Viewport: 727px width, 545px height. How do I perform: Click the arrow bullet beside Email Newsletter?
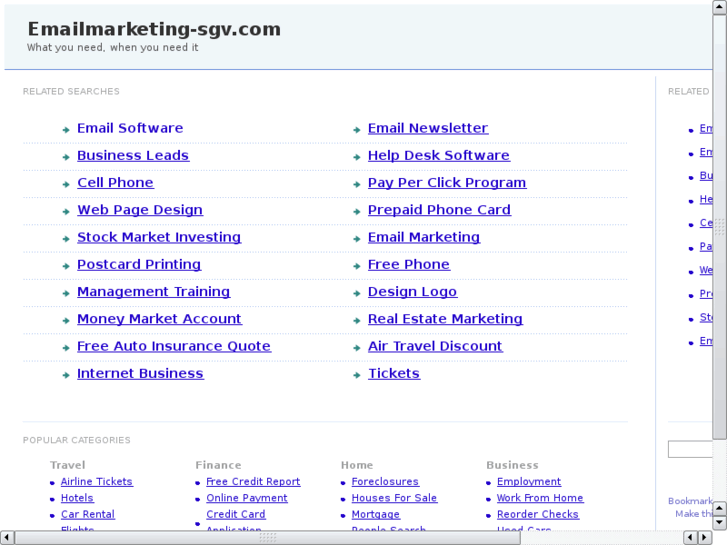(x=356, y=129)
